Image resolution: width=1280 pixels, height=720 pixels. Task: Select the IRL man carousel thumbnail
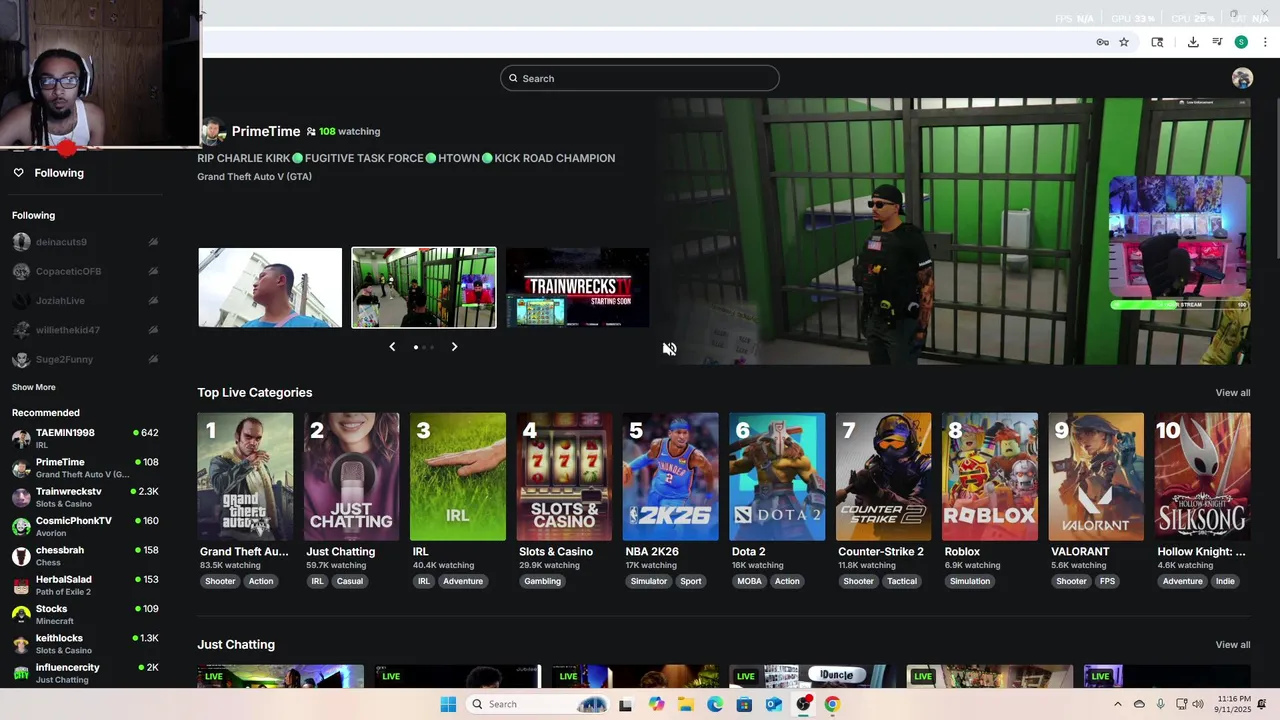270,288
